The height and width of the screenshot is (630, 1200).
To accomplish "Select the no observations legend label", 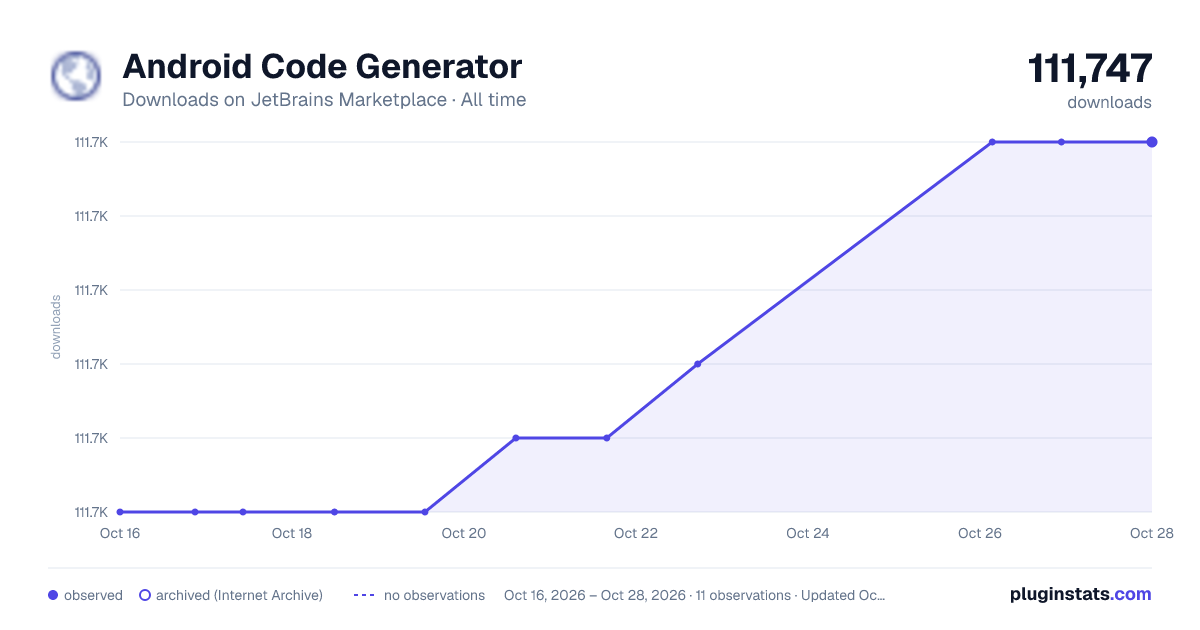I will point(434,595).
